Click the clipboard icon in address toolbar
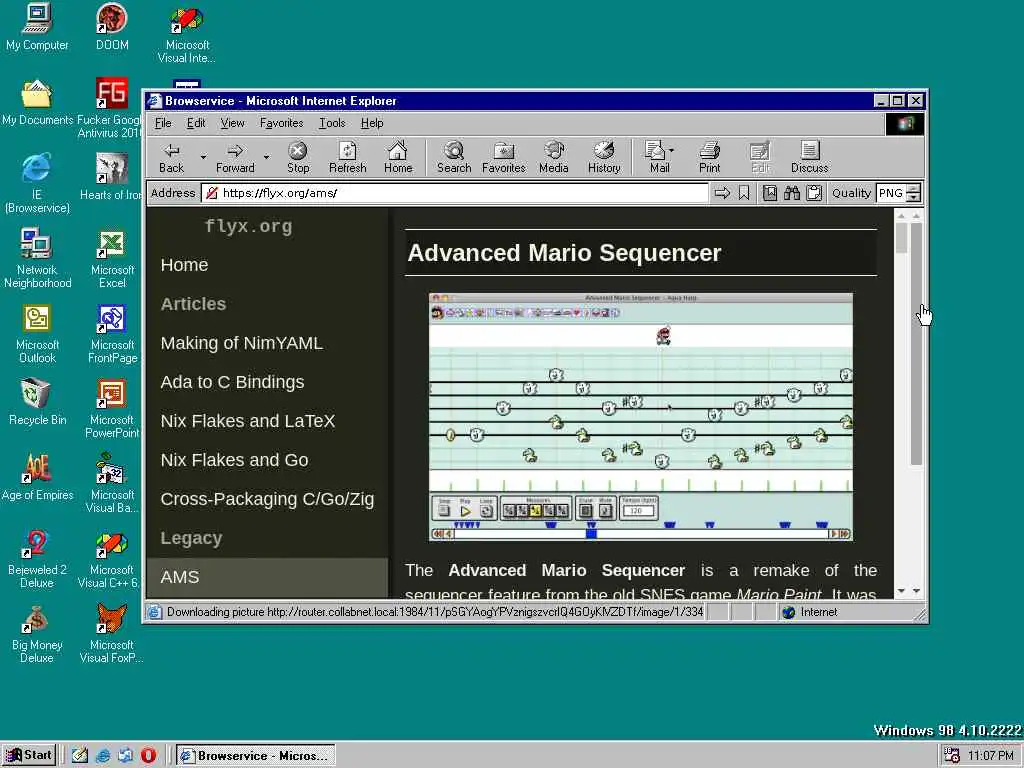 click(x=814, y=193)
